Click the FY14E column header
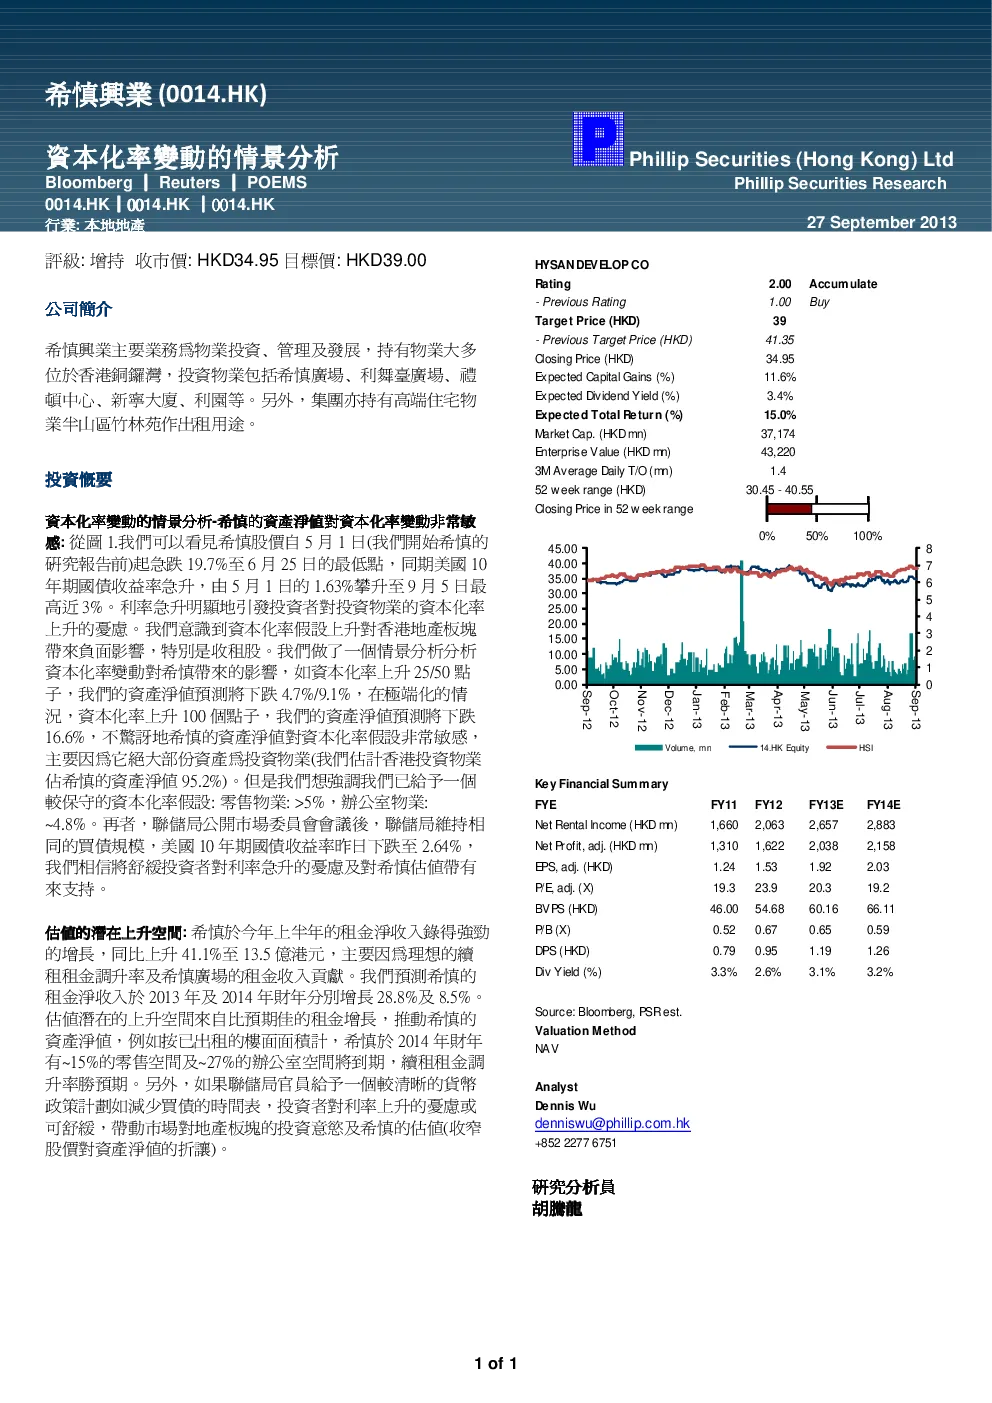The image size is (992, 1403). click(884, 805)
